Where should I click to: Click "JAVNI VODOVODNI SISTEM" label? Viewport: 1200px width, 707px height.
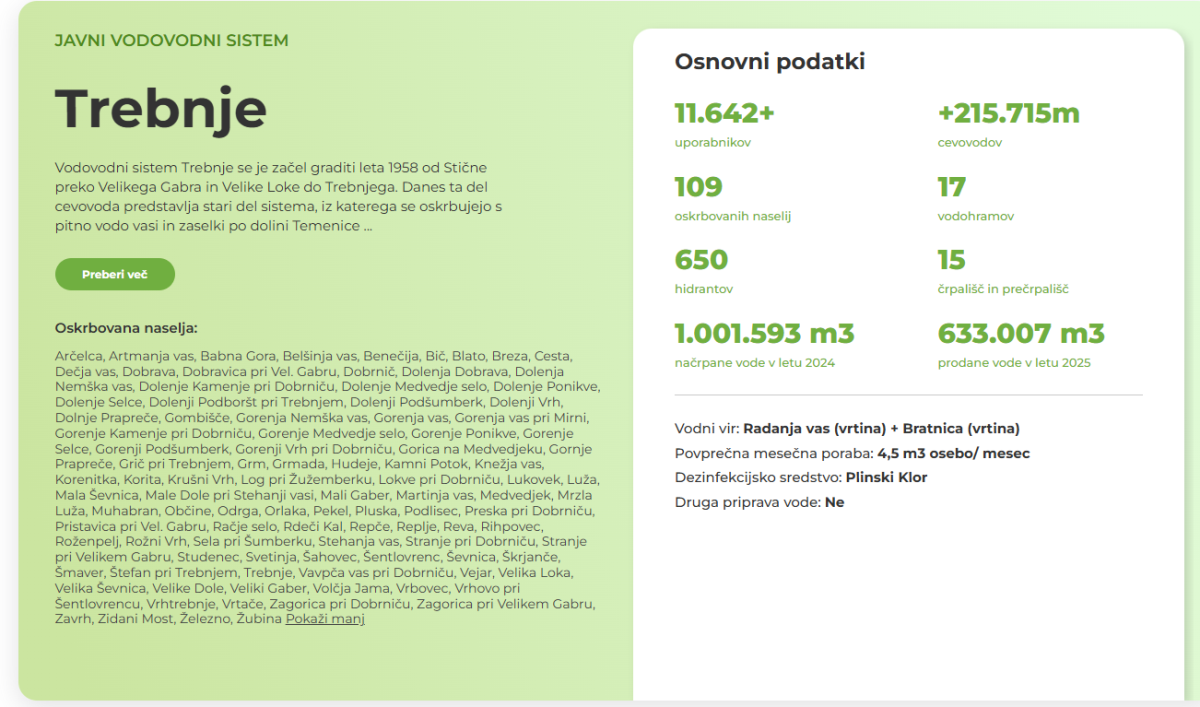click(171, 41)
